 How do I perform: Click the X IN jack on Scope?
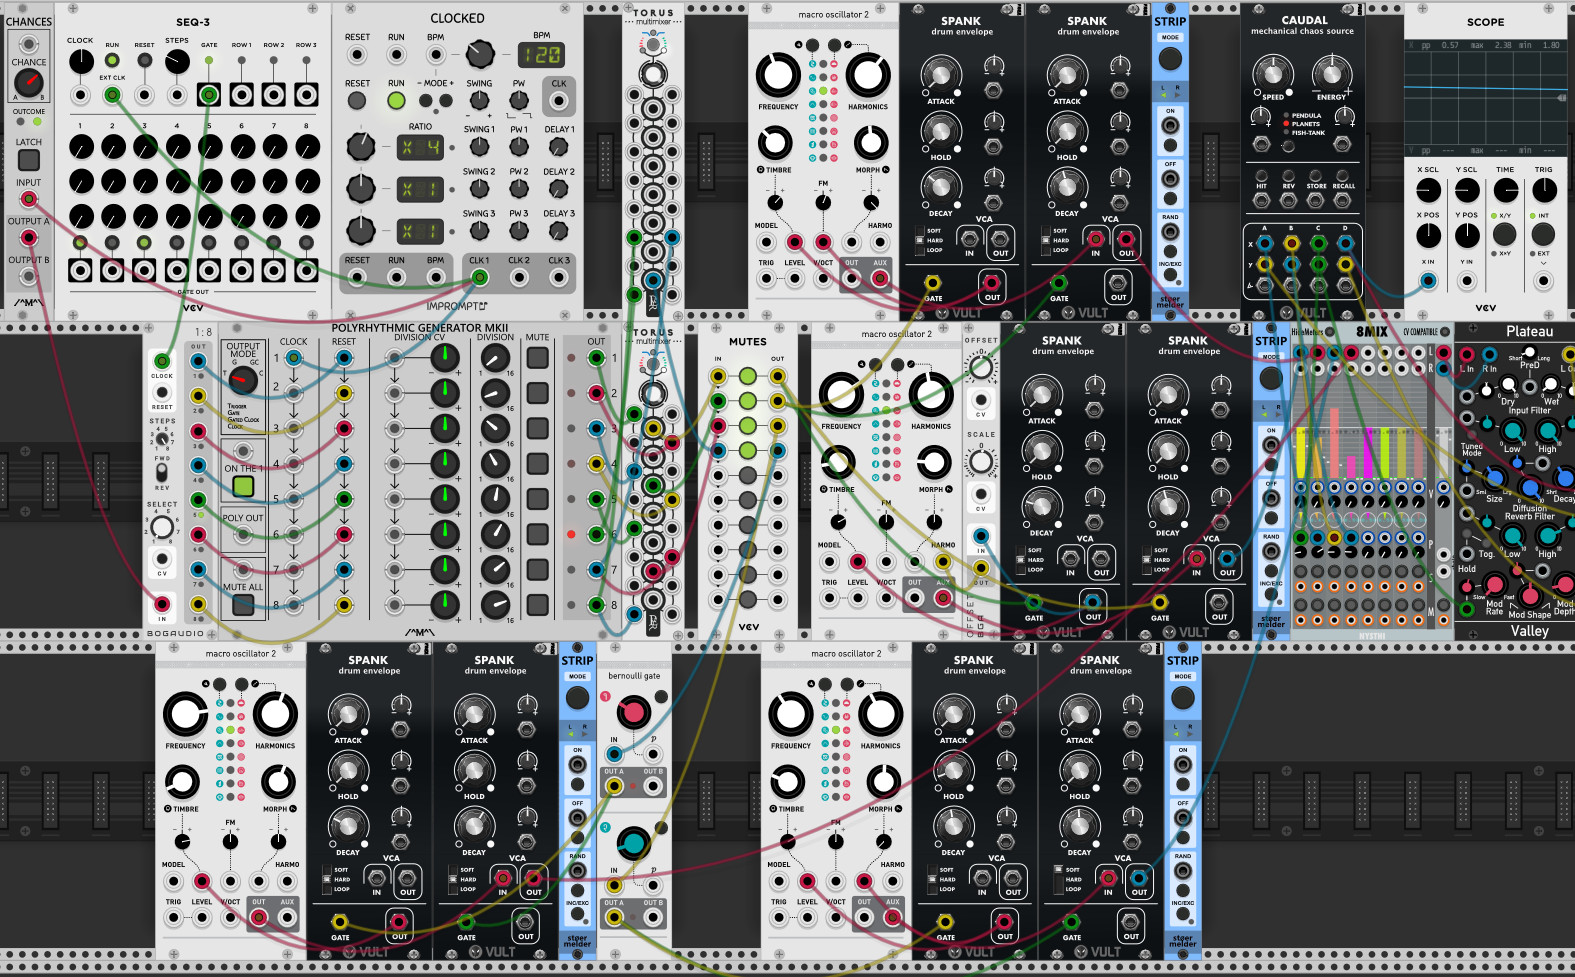pos(1428,281)
